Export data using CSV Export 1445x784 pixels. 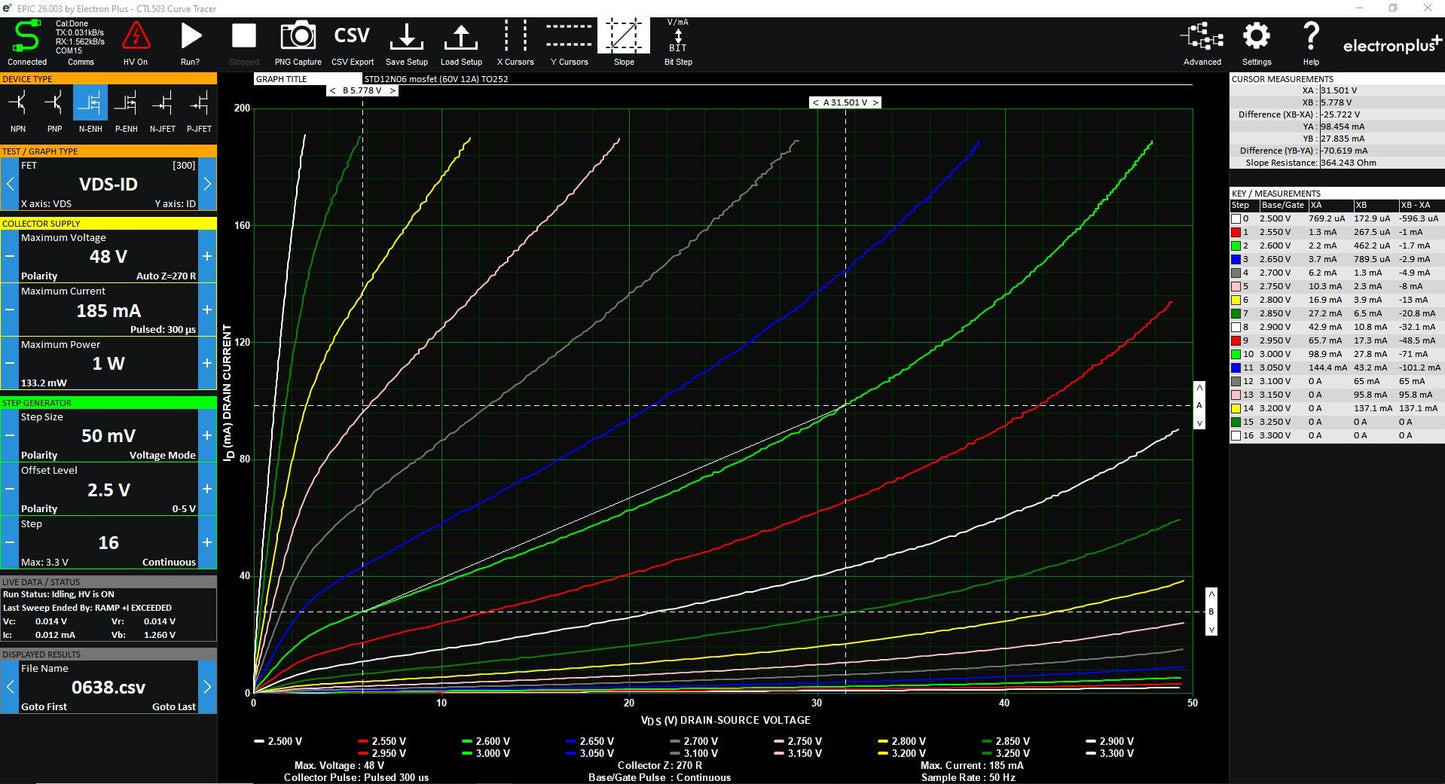coord(352,37)
